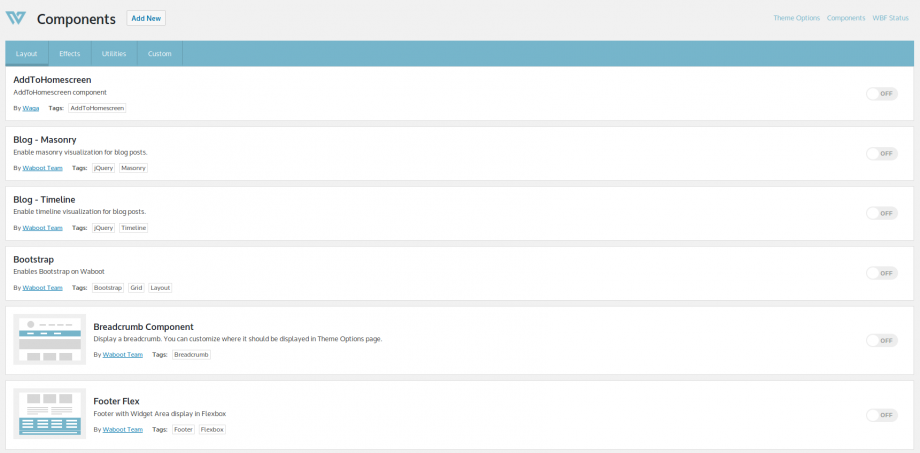Click 'Display a breadcrumb' description text
This screenshot has width=920, height=453.
(238, 339)
